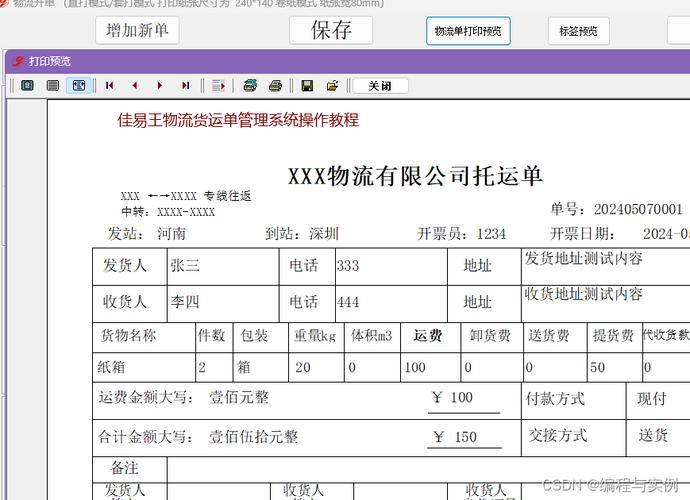
Task: Click the 物流单打印预览 button
Action: click(x=468, y=31)
